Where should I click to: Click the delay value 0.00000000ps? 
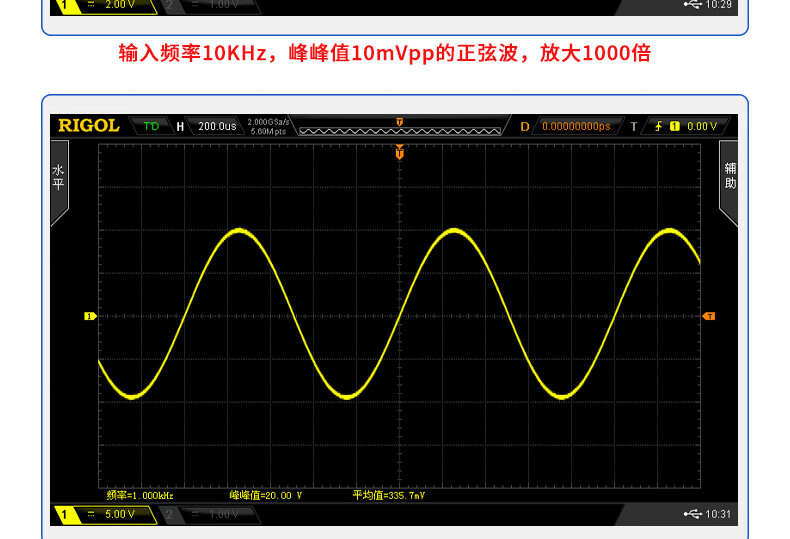pyautogui.click(x=575, y=126)
